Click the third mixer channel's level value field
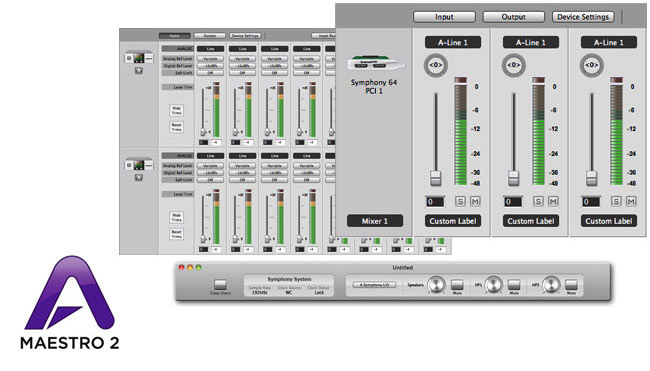This screenshot has height=371, width=650. pyautogui.click(x=591, y=202)
